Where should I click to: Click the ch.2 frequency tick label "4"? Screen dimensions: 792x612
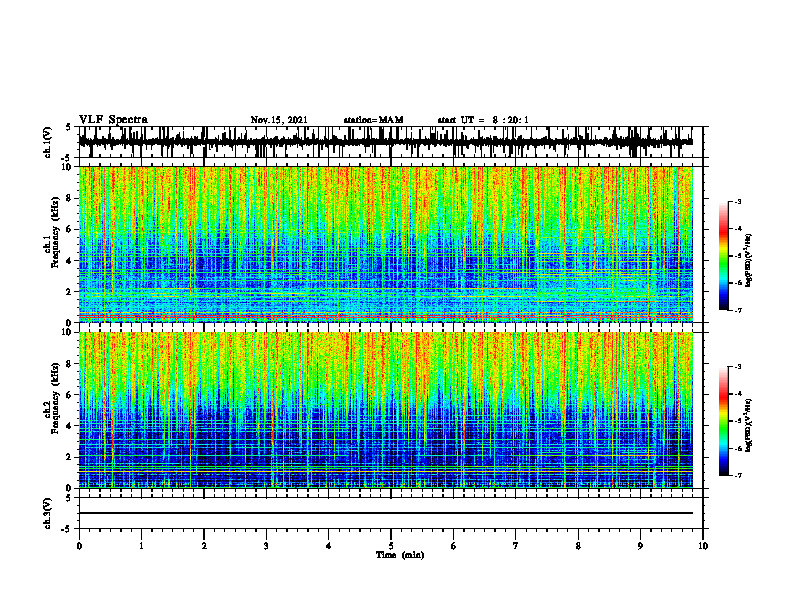pyautogui.click(x=70, y=426)
